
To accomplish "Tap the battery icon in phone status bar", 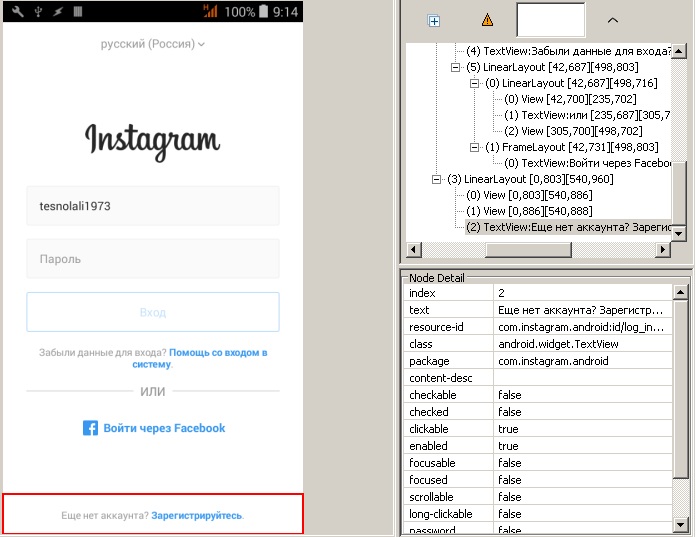I will pyautogui.click(x=263, y=11).
